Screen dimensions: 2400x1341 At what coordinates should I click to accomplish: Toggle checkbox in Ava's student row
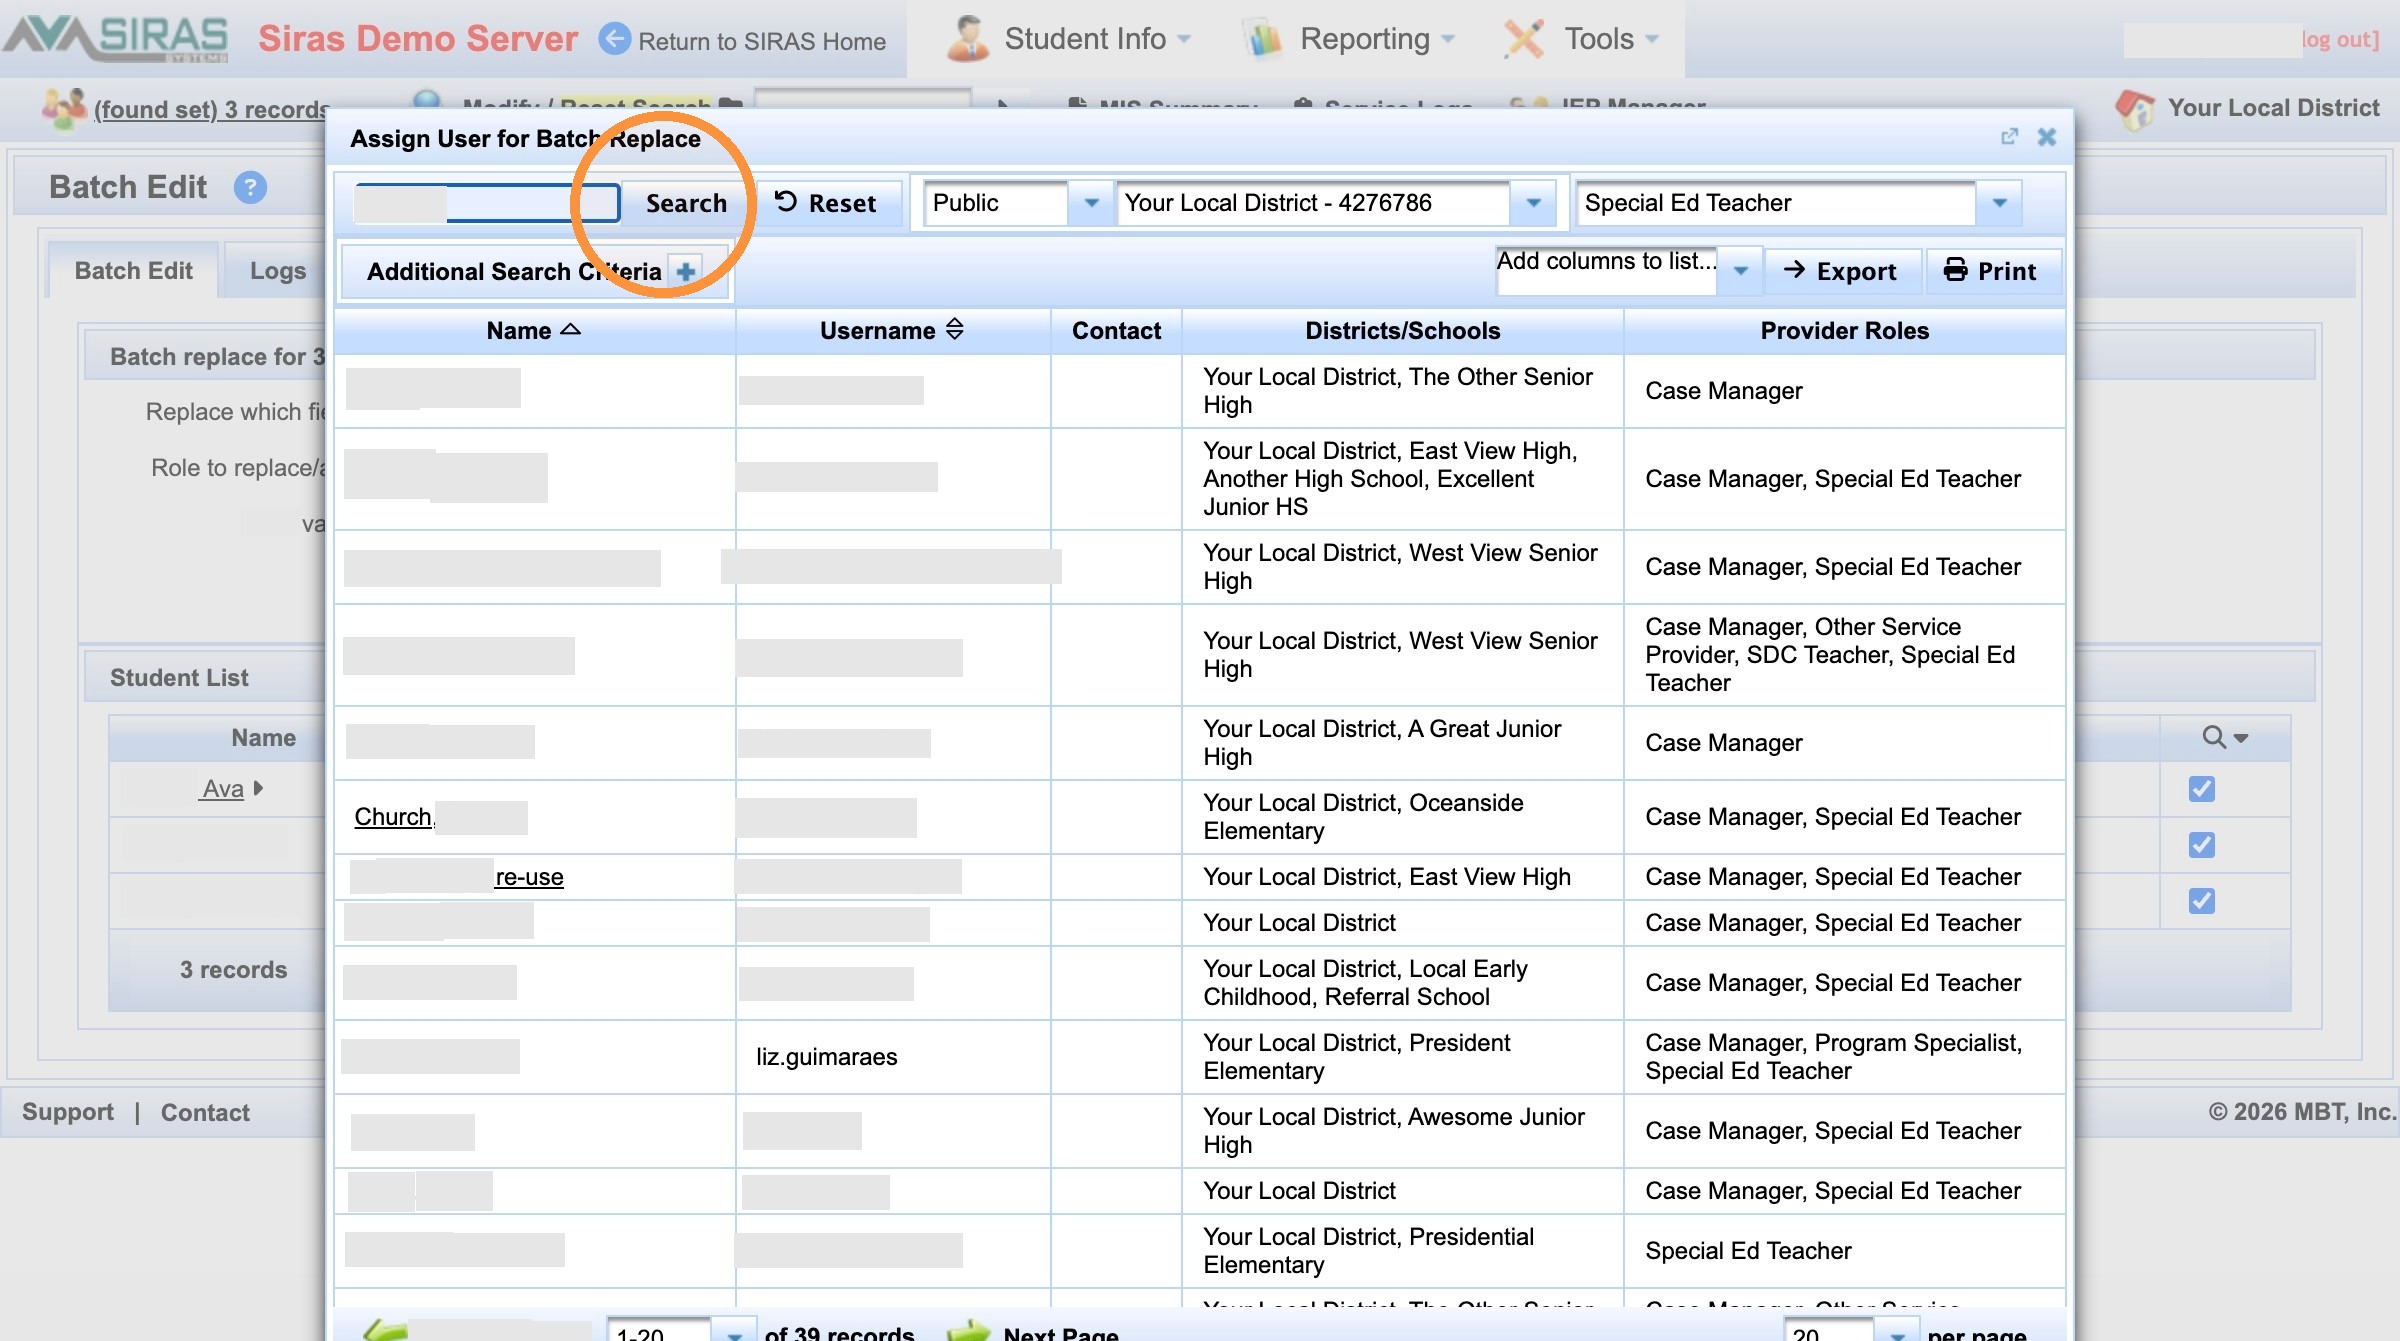coord(2201,789)
